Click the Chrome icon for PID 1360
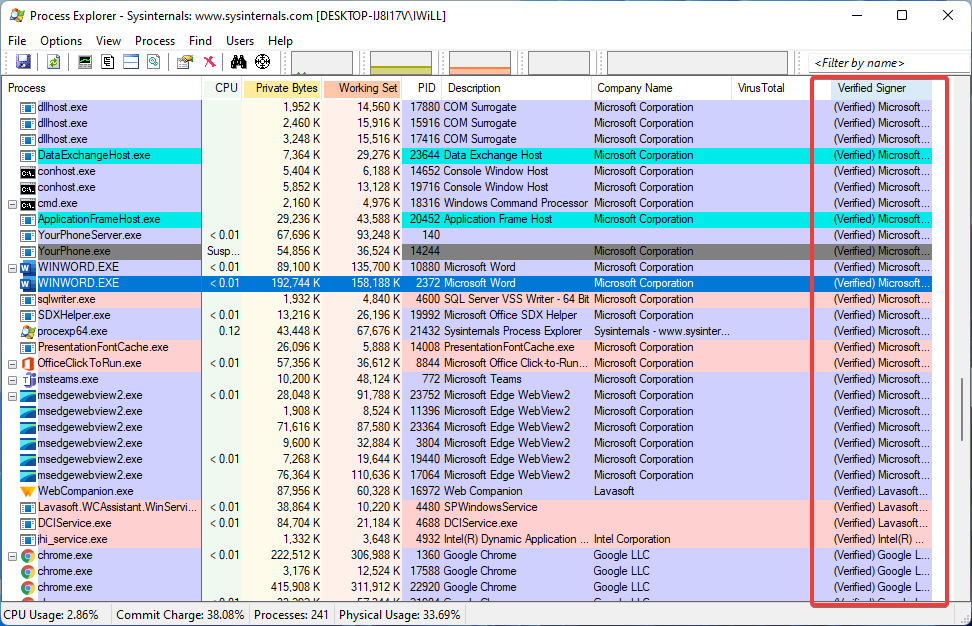Image resolution: width=972 pixels, height=626 pixels. (27, 555)
